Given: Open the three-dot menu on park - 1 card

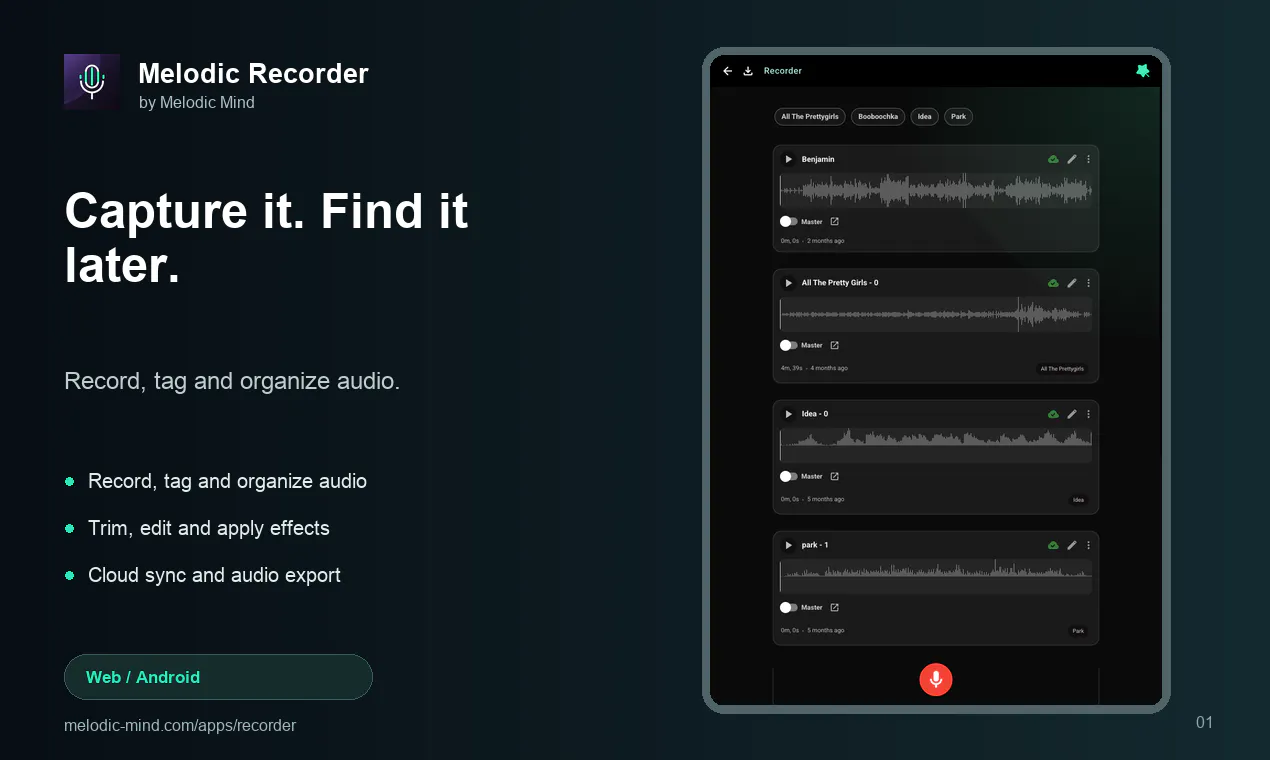Looking at the screenshot, I should (1089, 545).
